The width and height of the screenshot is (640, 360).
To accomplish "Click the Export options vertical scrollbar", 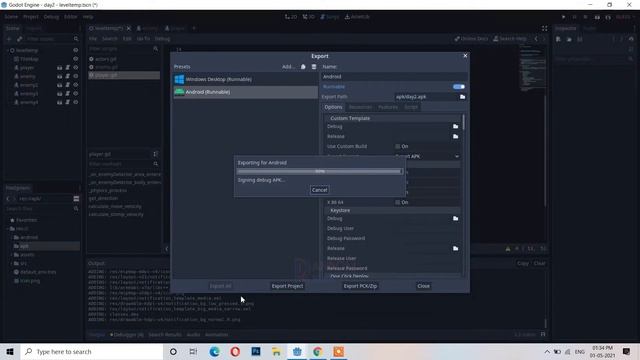I will [464, 122].
